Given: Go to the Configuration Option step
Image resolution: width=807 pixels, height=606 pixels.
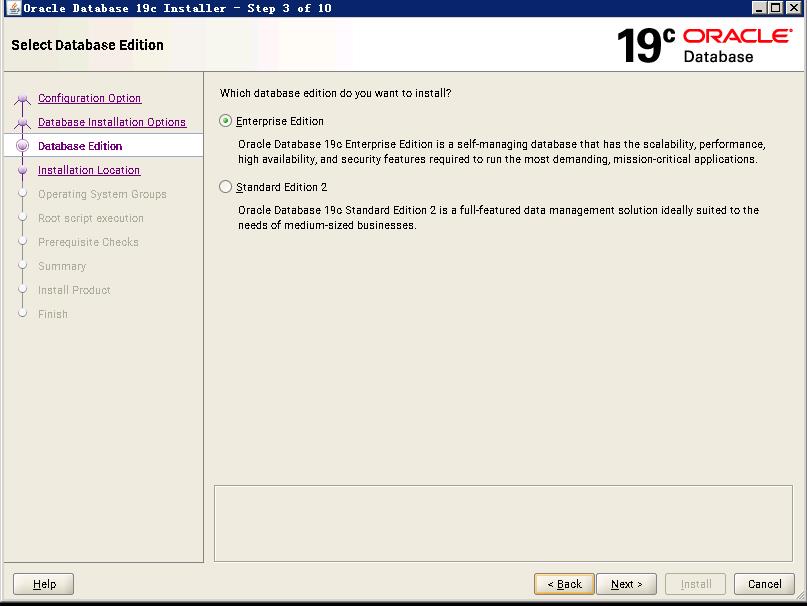Looking at the screenshot, I should point(90,98).
